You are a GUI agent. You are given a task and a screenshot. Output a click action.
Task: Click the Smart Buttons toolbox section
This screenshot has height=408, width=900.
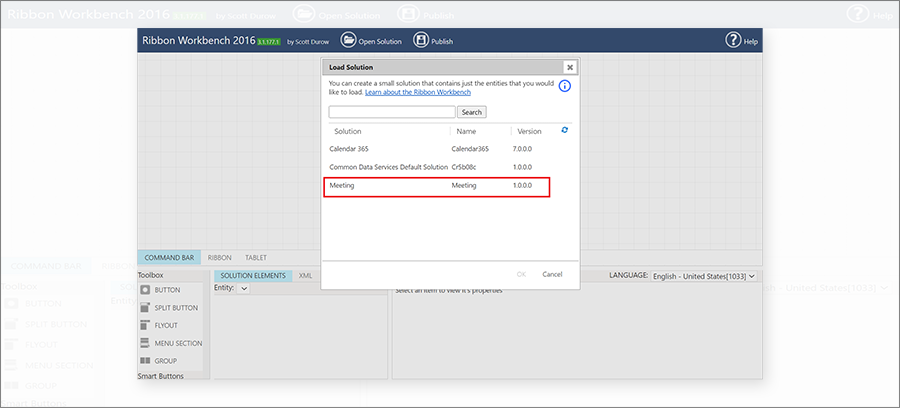pyautogui.click(x=161, y=376)
